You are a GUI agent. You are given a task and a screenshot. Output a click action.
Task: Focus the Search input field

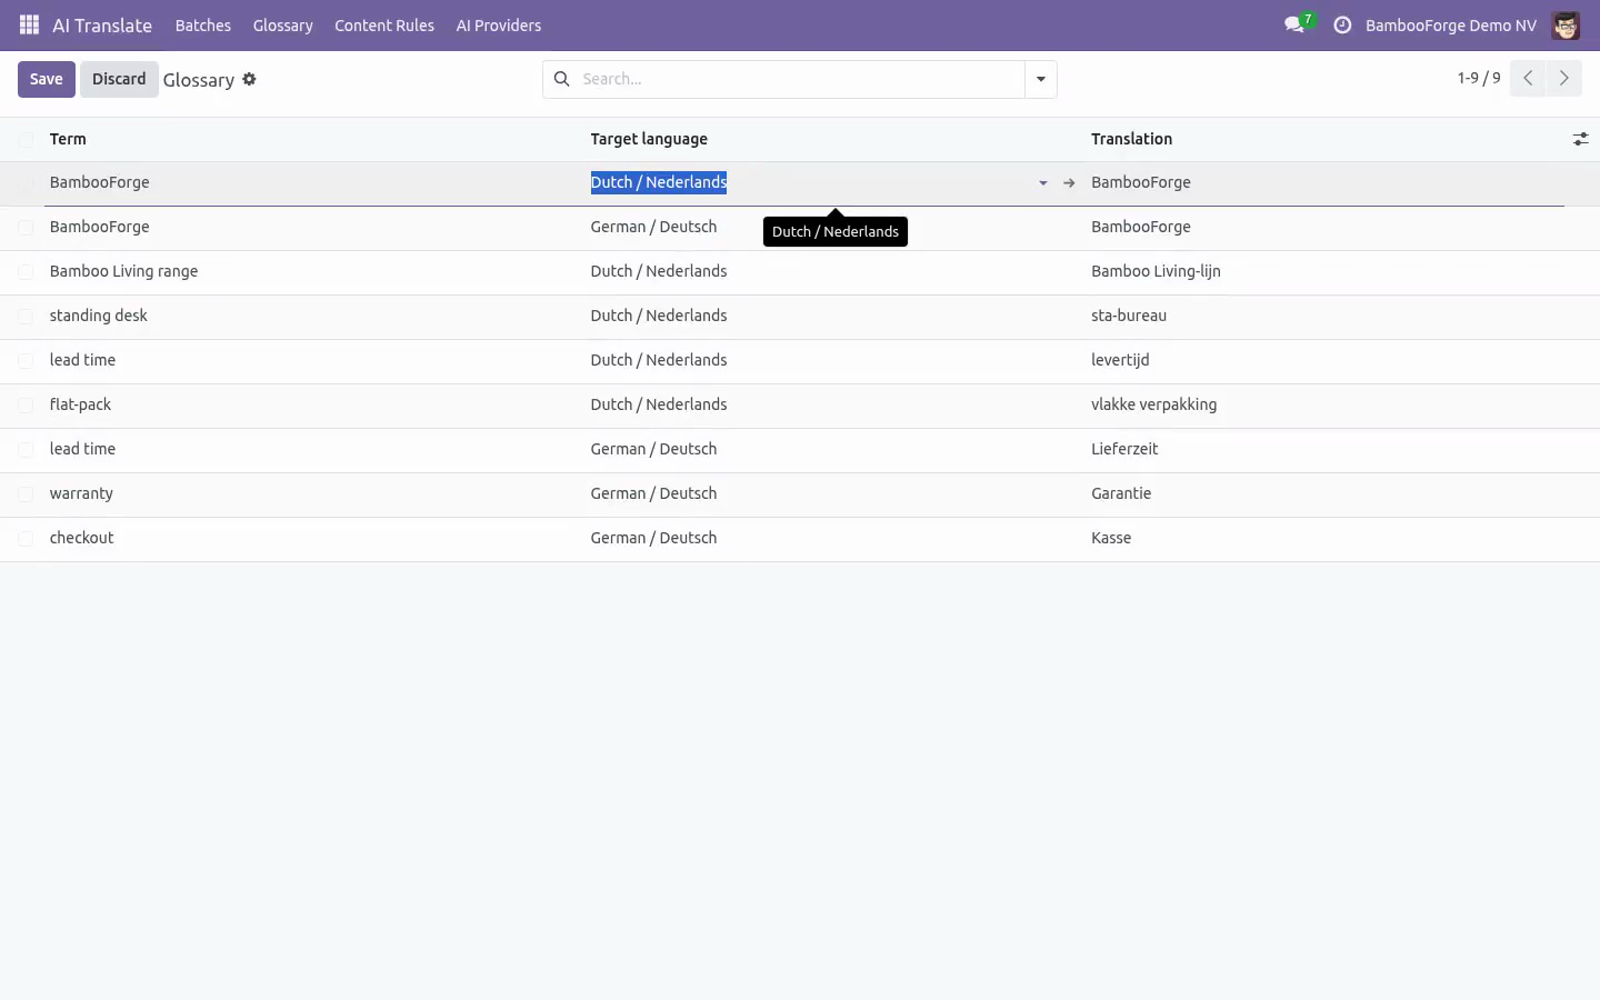coord(800,79)
